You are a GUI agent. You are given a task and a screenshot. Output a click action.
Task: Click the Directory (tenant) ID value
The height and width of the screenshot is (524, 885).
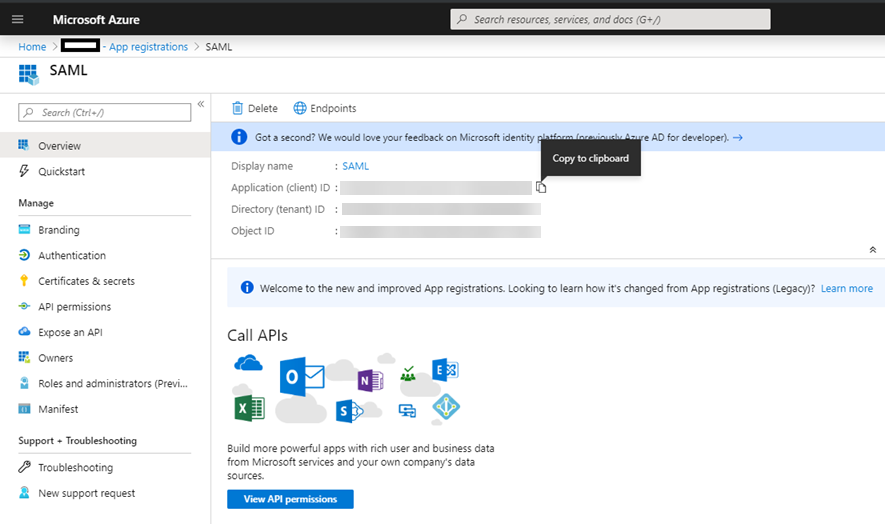(441, 209)
